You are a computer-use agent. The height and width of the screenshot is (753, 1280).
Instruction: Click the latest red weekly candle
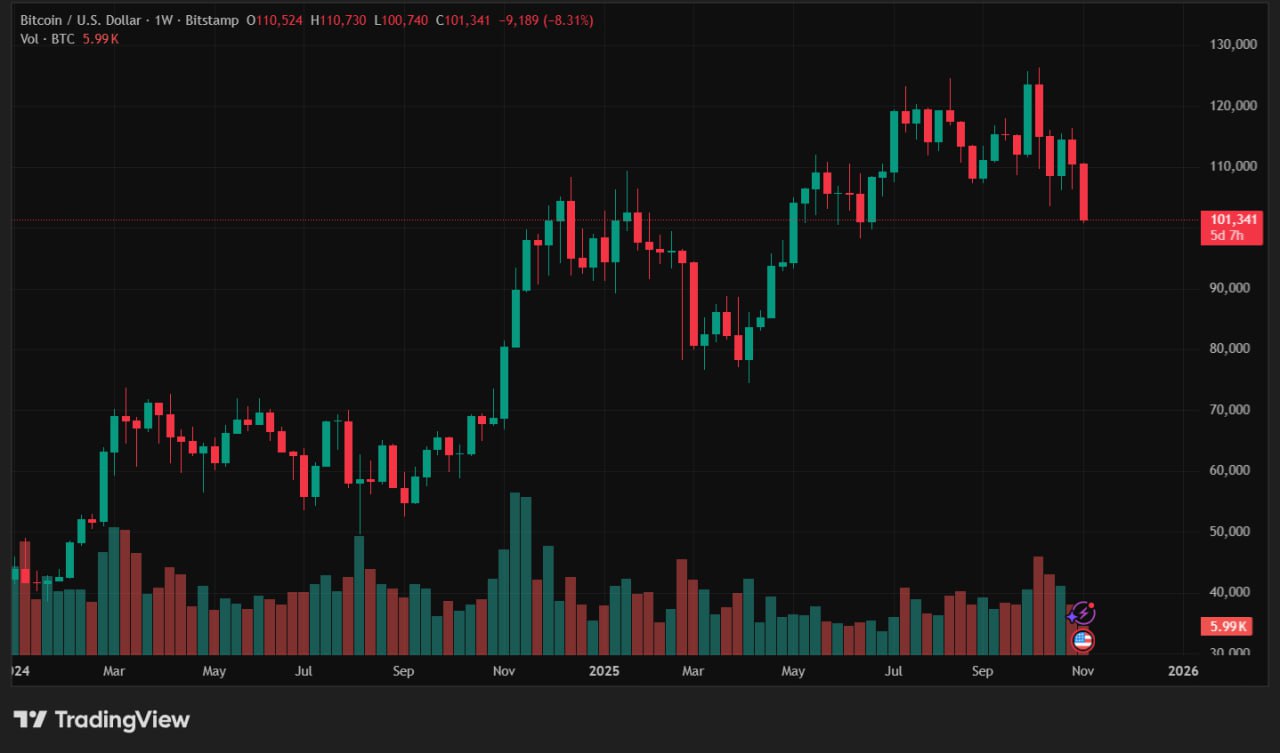tap(1083, 192)
